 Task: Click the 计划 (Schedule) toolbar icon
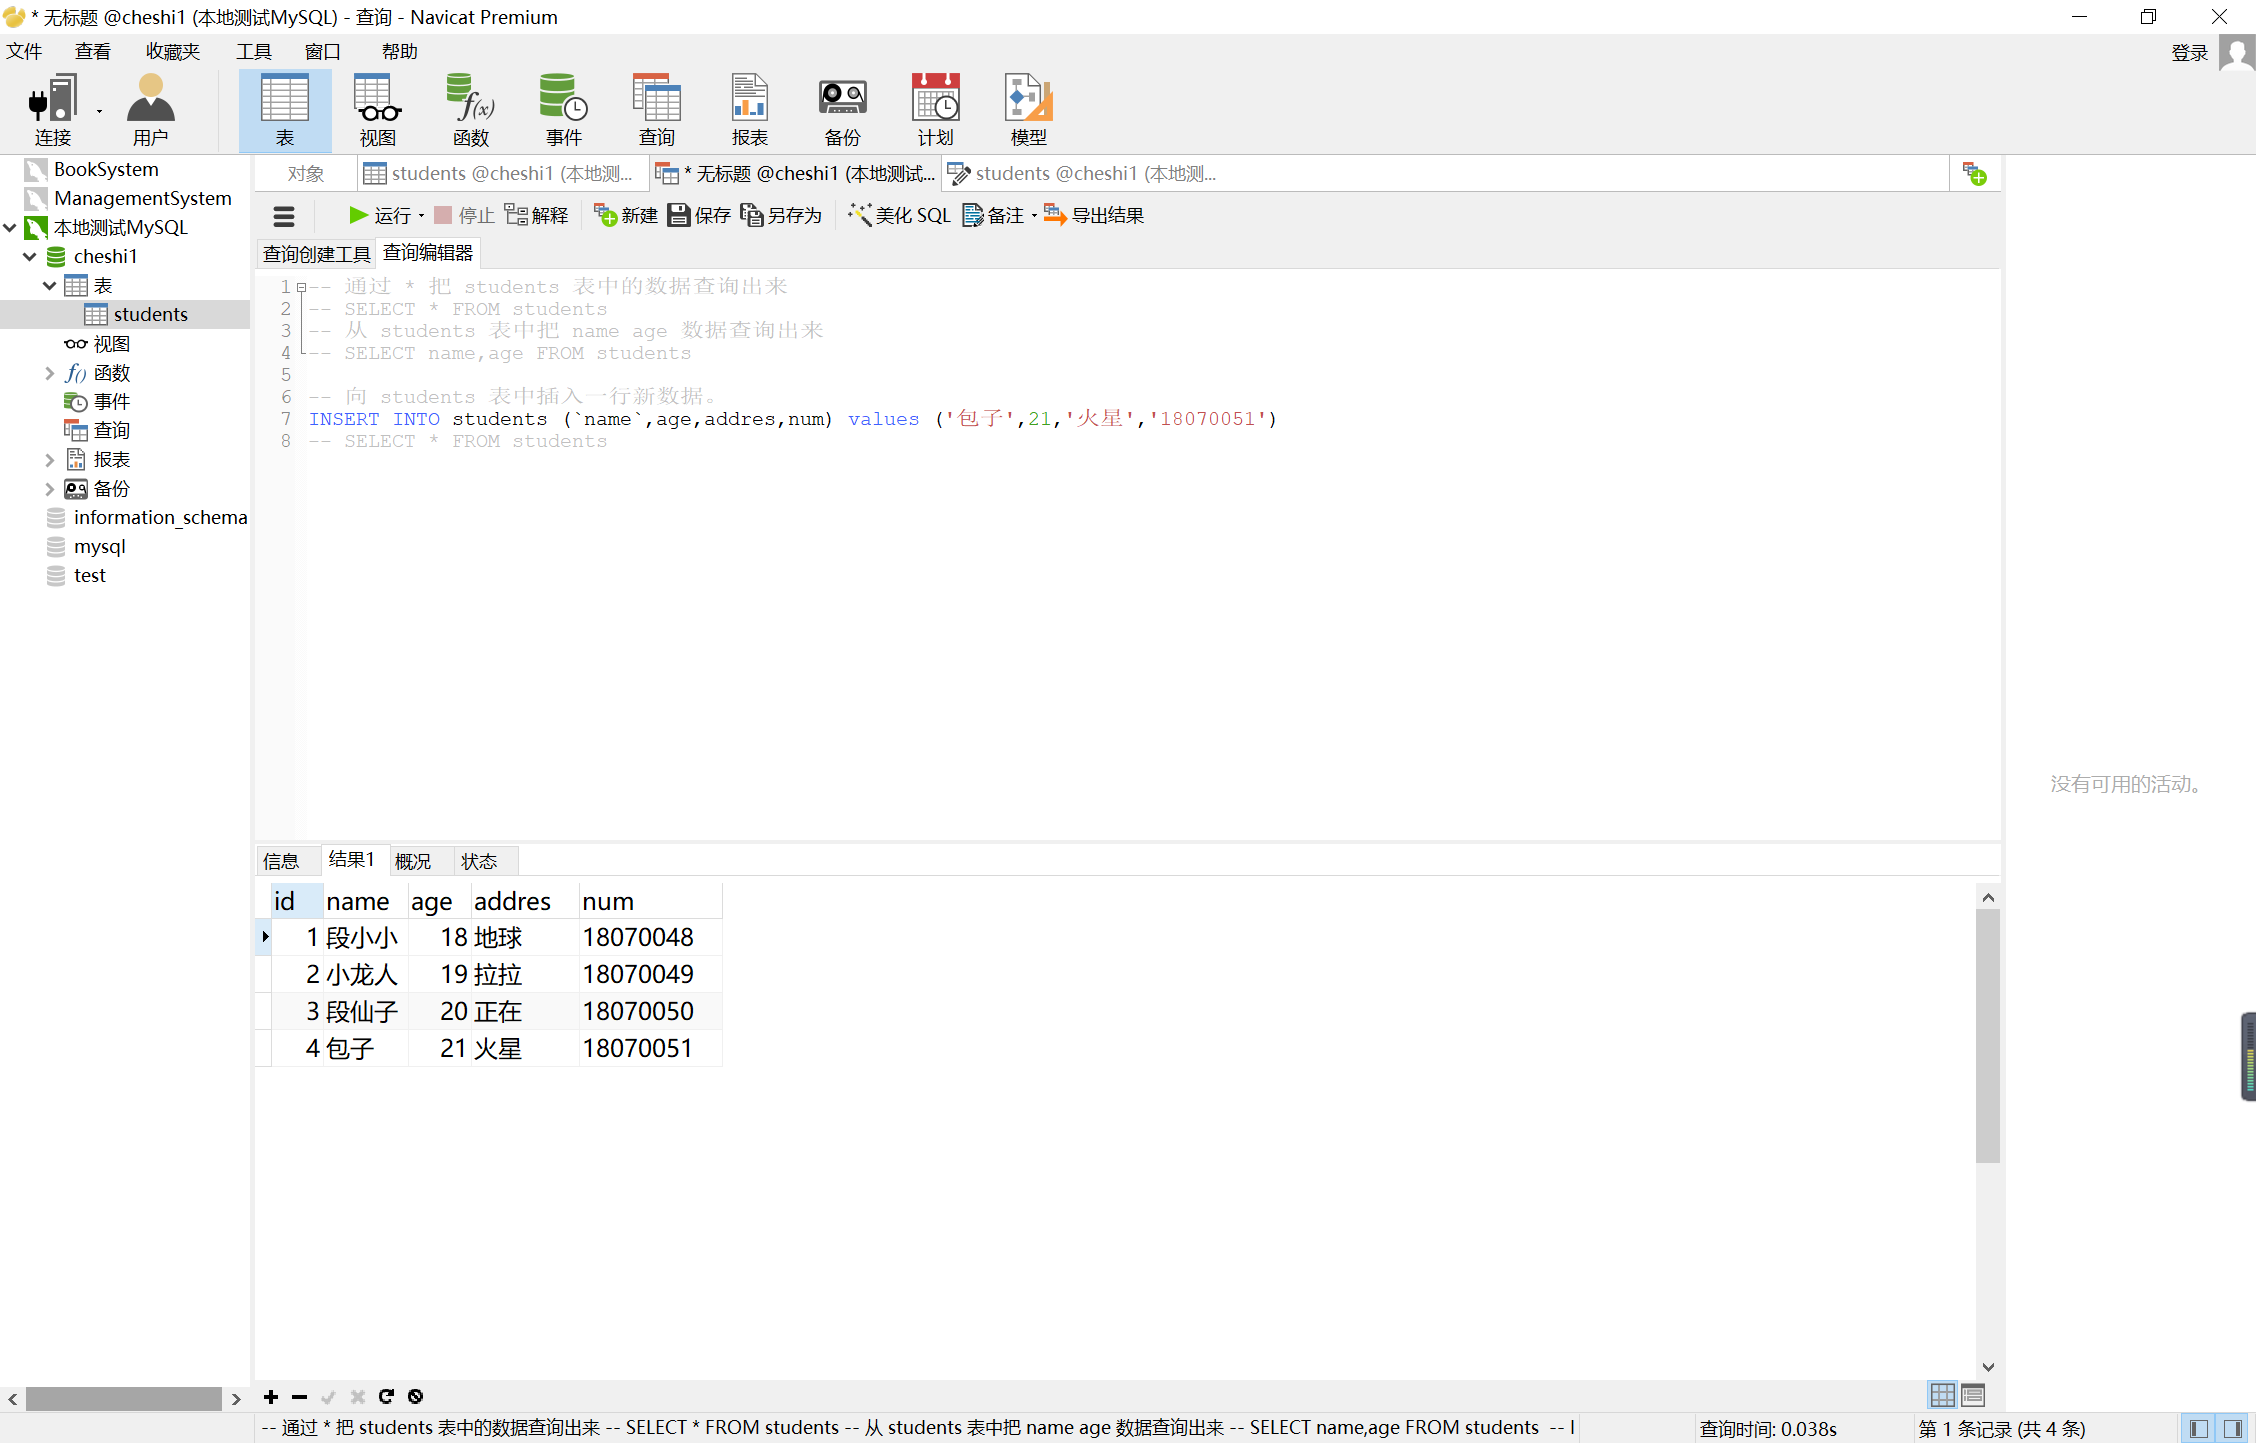click(x=935, y=110)
